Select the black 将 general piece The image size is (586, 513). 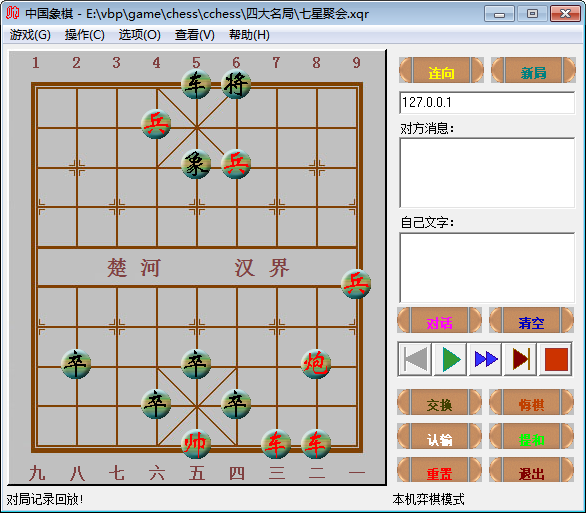pyautogui.click(x=236, y=84)
